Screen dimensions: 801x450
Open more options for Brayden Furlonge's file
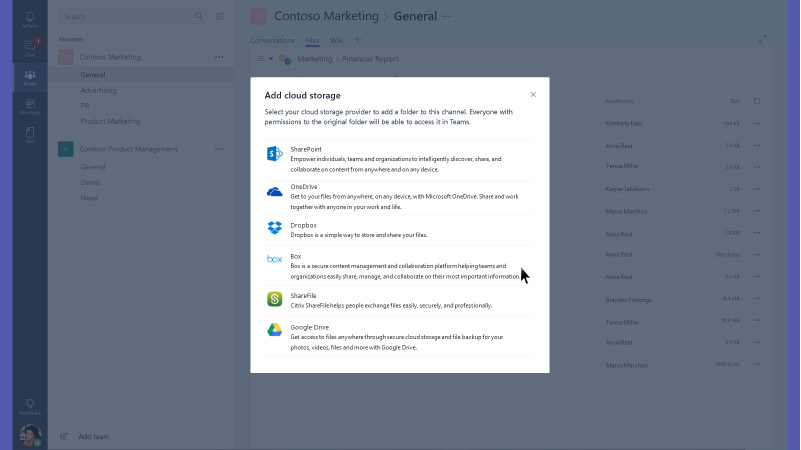coord(757,299)
